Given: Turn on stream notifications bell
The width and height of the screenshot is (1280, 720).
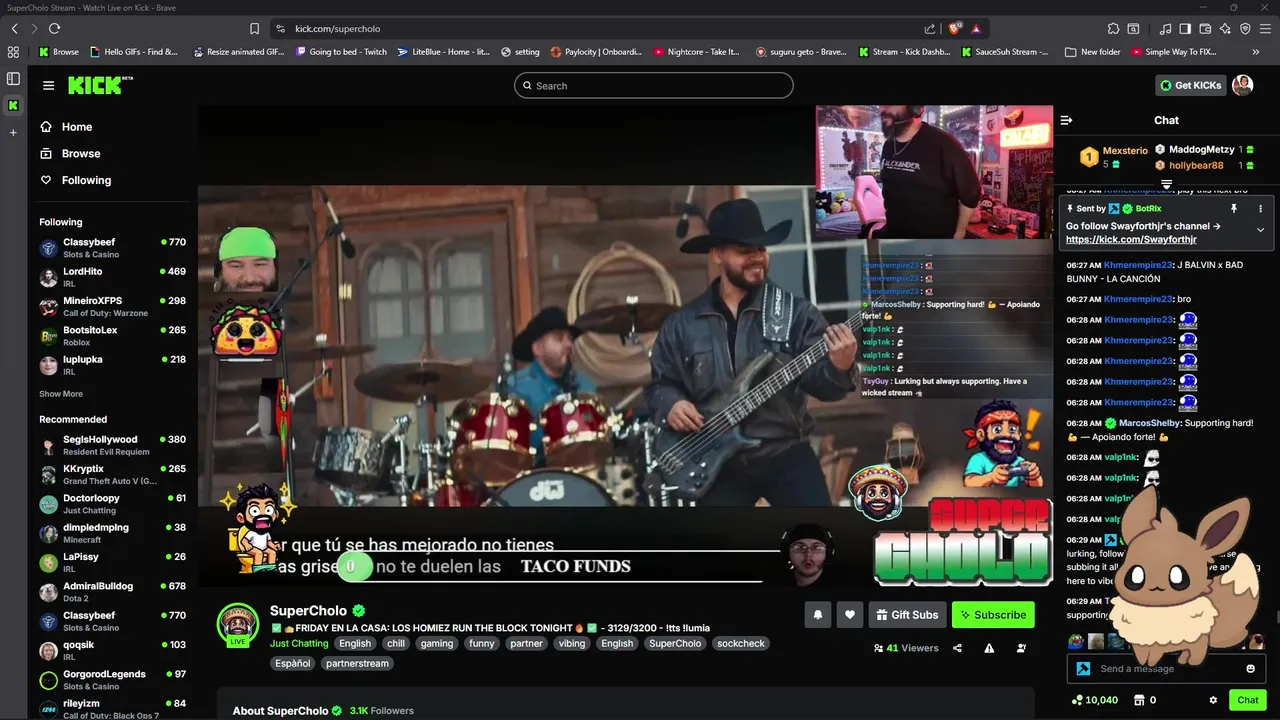Looking at the screenshot, I should (x=817, y=615).
